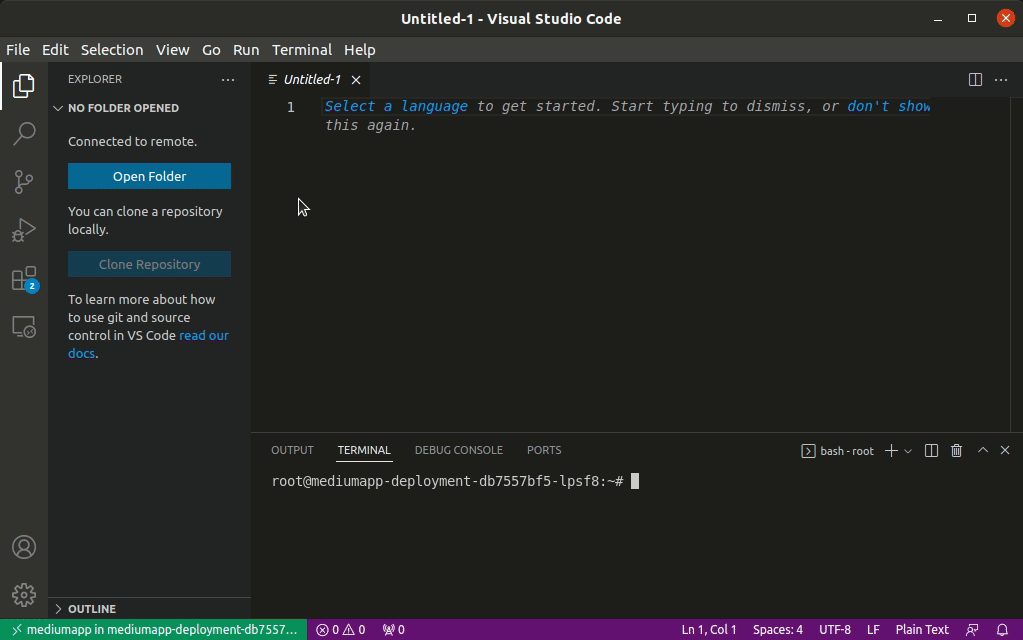This screenshot has width=1023, height=640.
Task: Click the Ln 1, Col 1 status item
Action: (x=709, y=630)
